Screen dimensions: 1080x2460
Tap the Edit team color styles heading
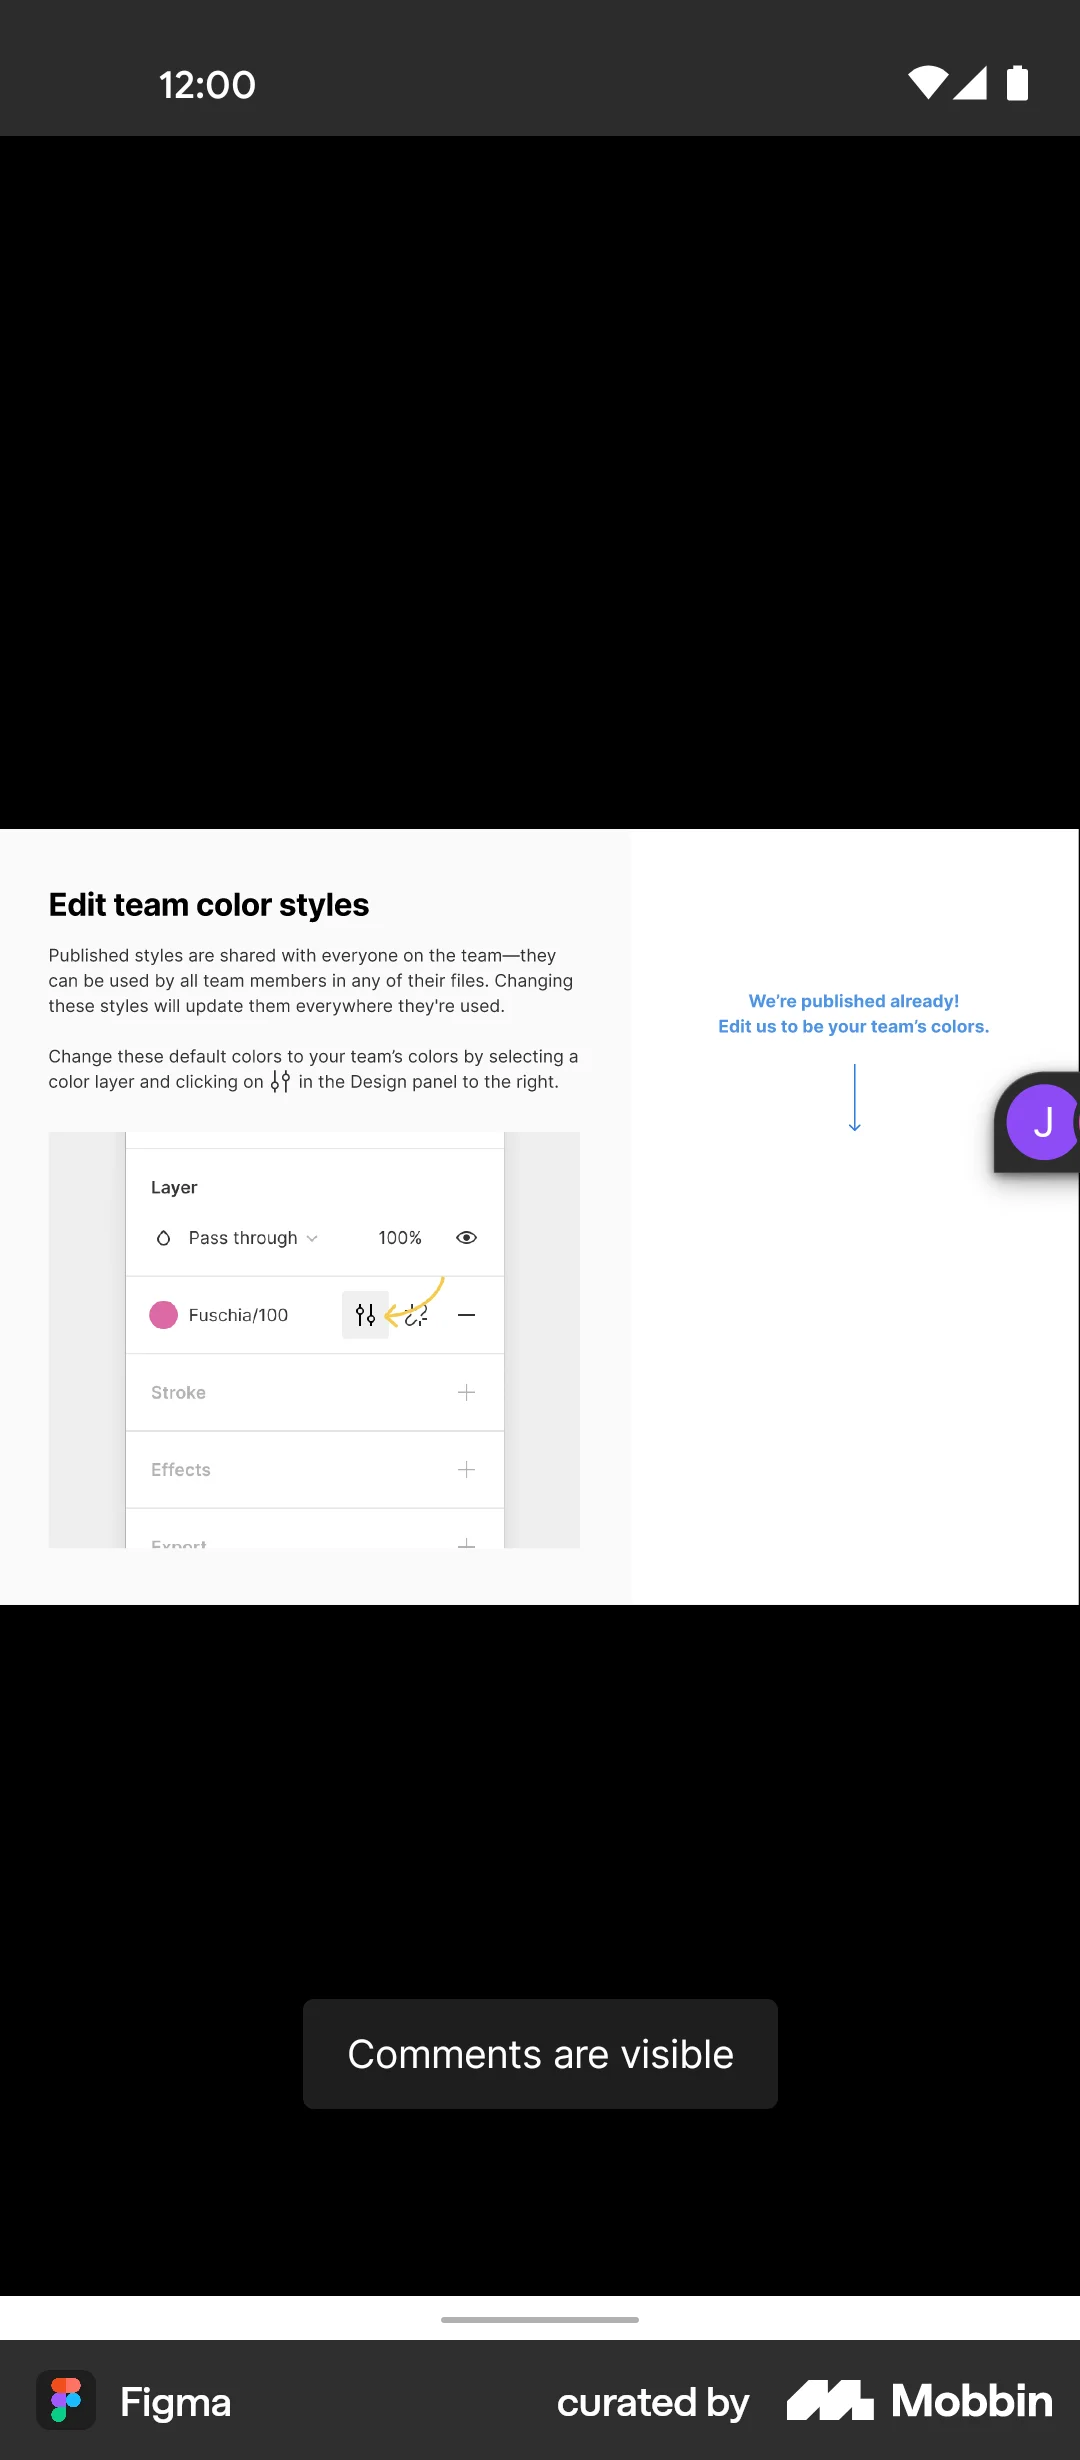click(209, 904)
